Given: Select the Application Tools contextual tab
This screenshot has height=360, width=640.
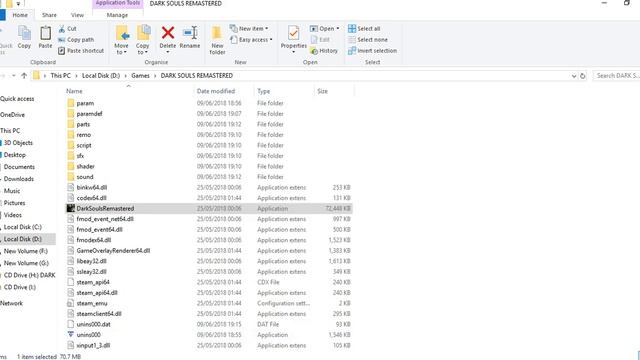Looking at the screenshot, I should pyautogui.click(x=118, y=4).
